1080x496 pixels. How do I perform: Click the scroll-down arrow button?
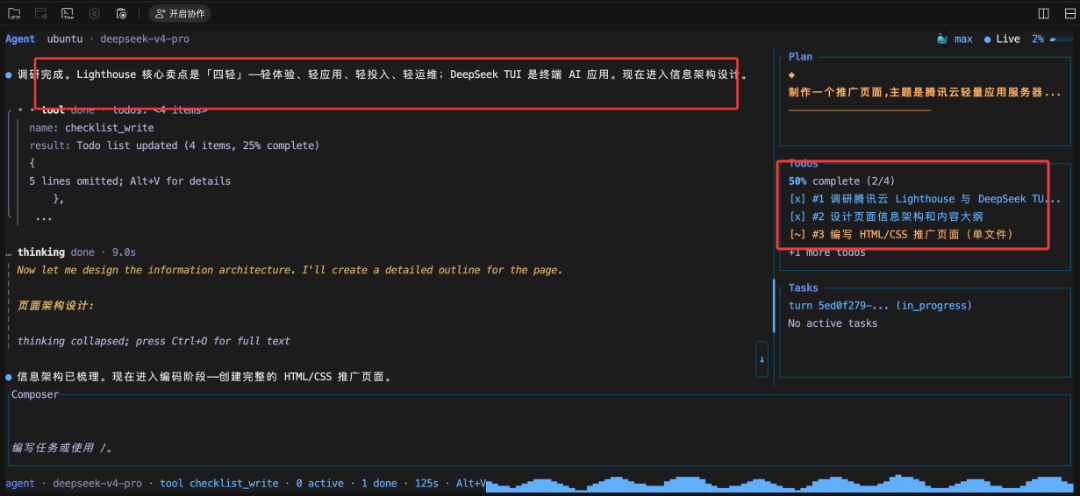(x=762, y=359)
